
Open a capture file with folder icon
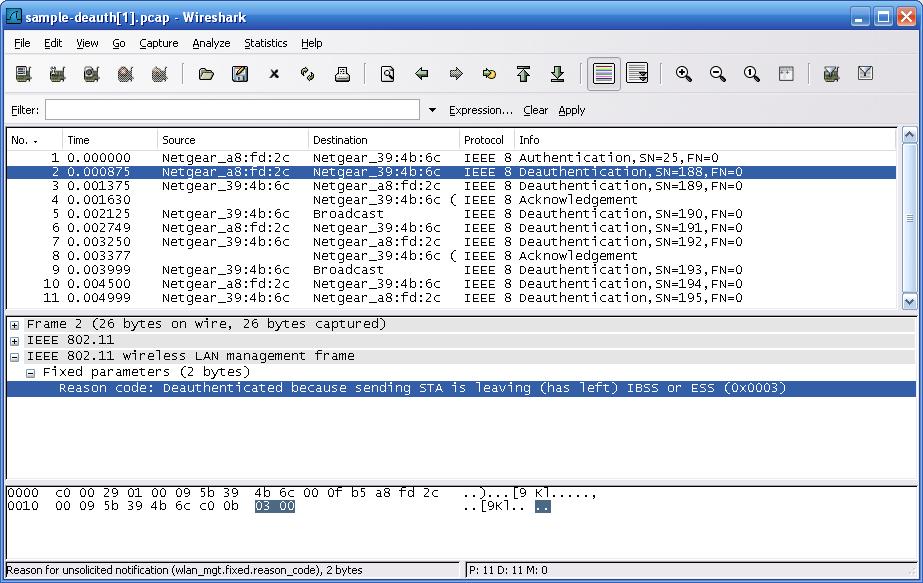pyautogui.click(x=205, y=74)
